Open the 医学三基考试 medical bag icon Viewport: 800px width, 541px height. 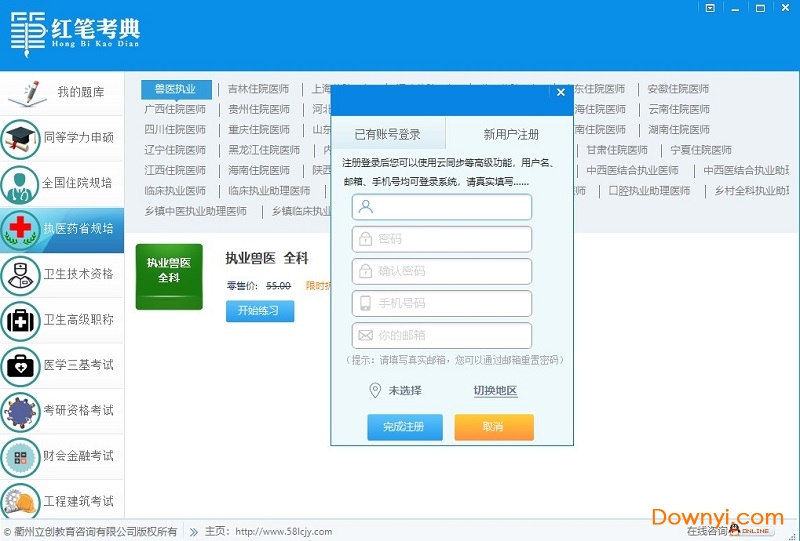tap(20, 365)
